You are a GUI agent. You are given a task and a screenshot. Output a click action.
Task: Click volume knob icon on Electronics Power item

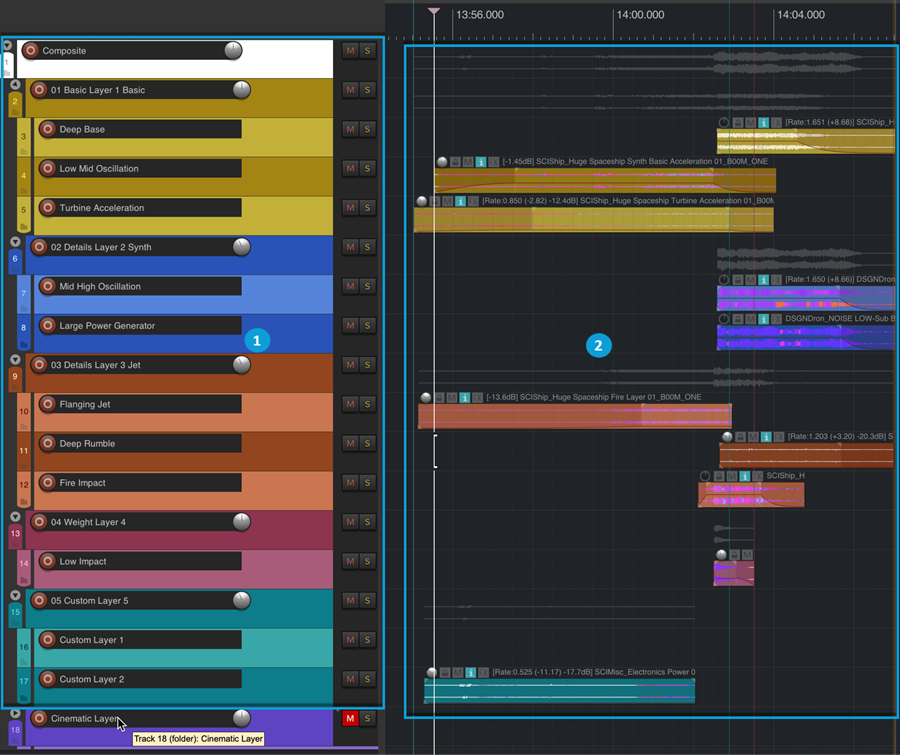[432, 673]
